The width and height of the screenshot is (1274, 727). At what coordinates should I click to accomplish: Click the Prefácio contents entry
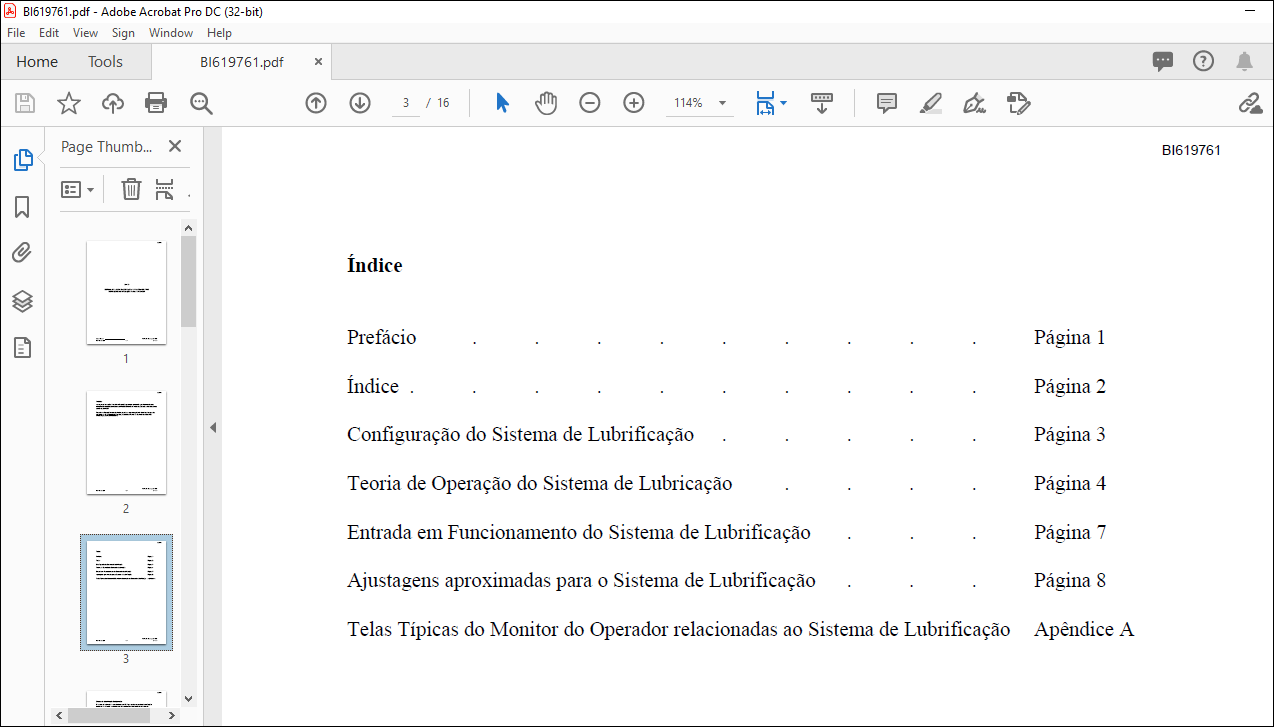381,337
